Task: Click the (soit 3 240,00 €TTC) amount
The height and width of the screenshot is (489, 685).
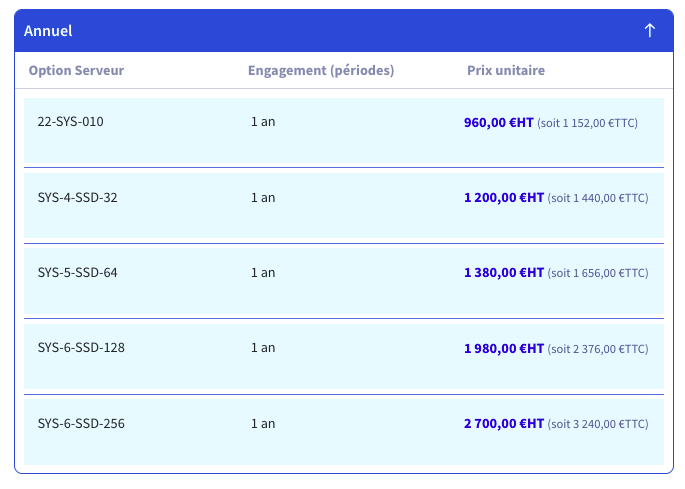Action: click(598, 424)
